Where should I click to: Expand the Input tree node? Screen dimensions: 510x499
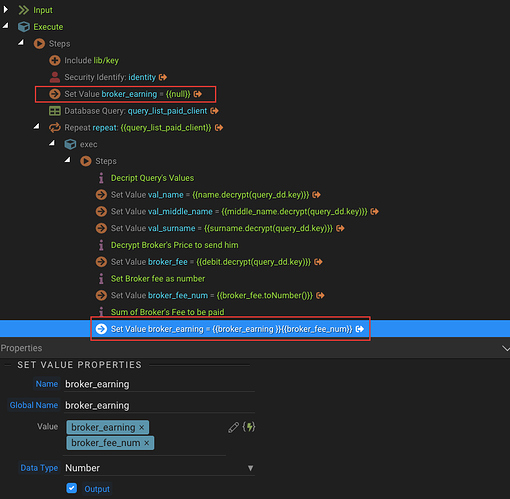pos(6,9)
